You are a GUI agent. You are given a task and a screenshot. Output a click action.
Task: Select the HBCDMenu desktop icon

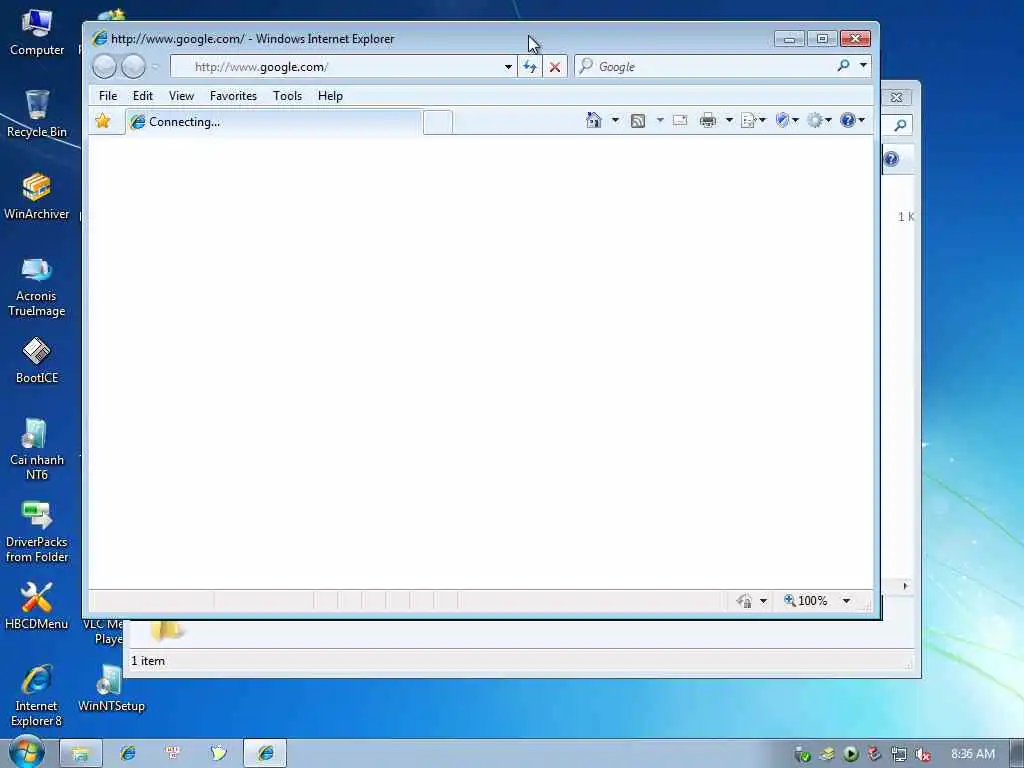pyautogui.click(x=37, y=606)
